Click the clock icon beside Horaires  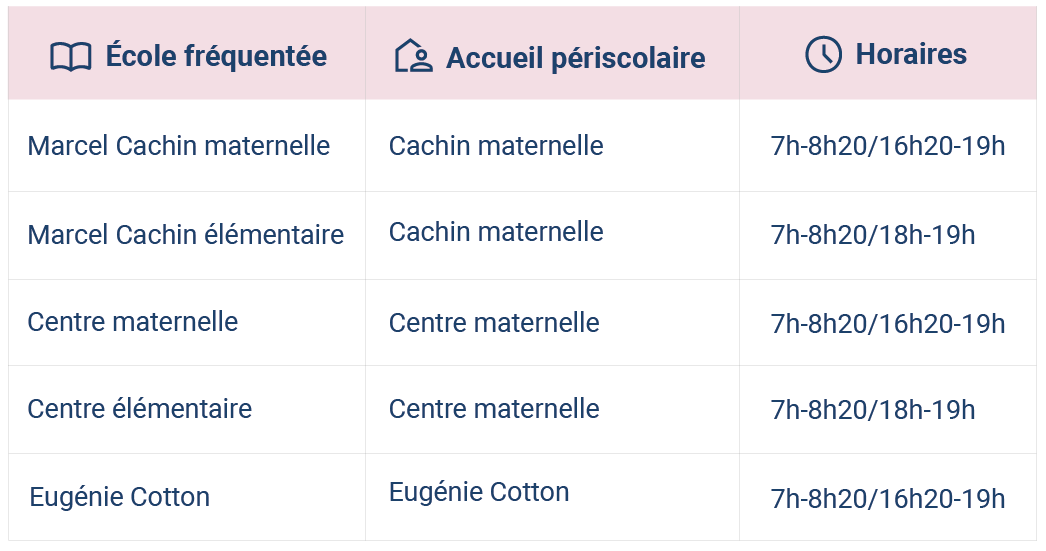pyautogui.click(x=823, y=54)
